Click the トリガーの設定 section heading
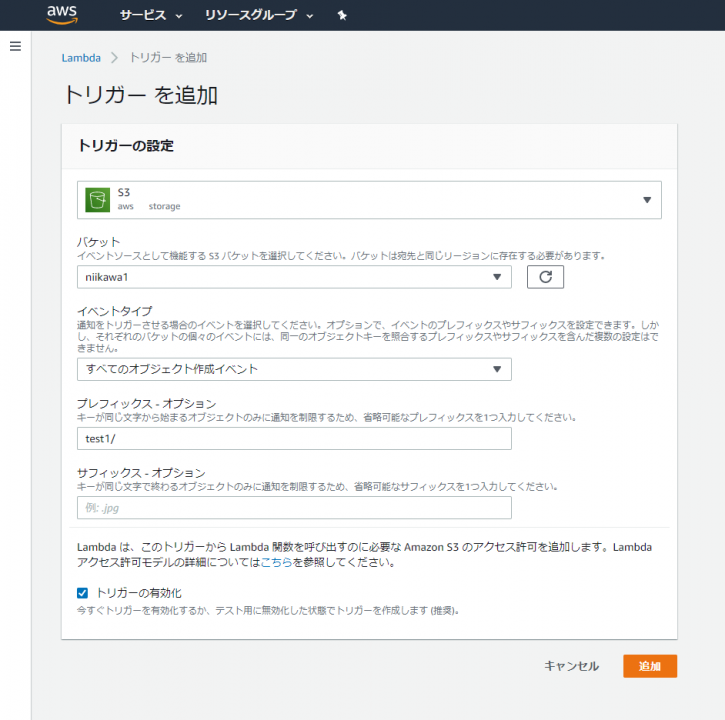The image size is (725, 720). (126, 146)
